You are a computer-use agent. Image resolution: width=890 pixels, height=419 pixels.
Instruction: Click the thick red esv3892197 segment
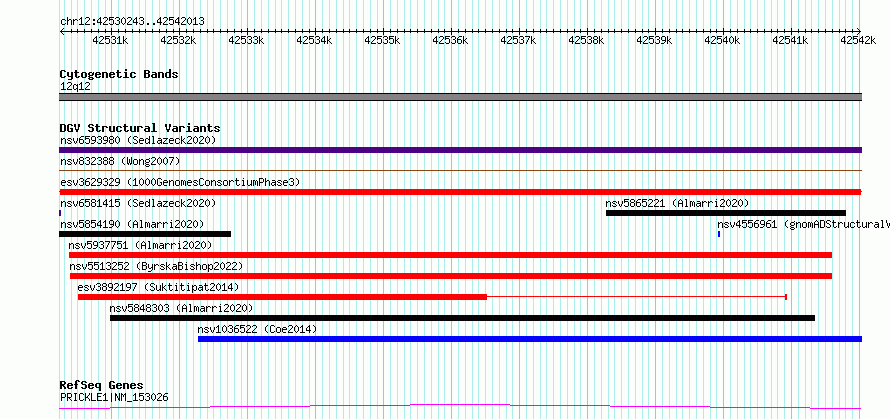282,297
